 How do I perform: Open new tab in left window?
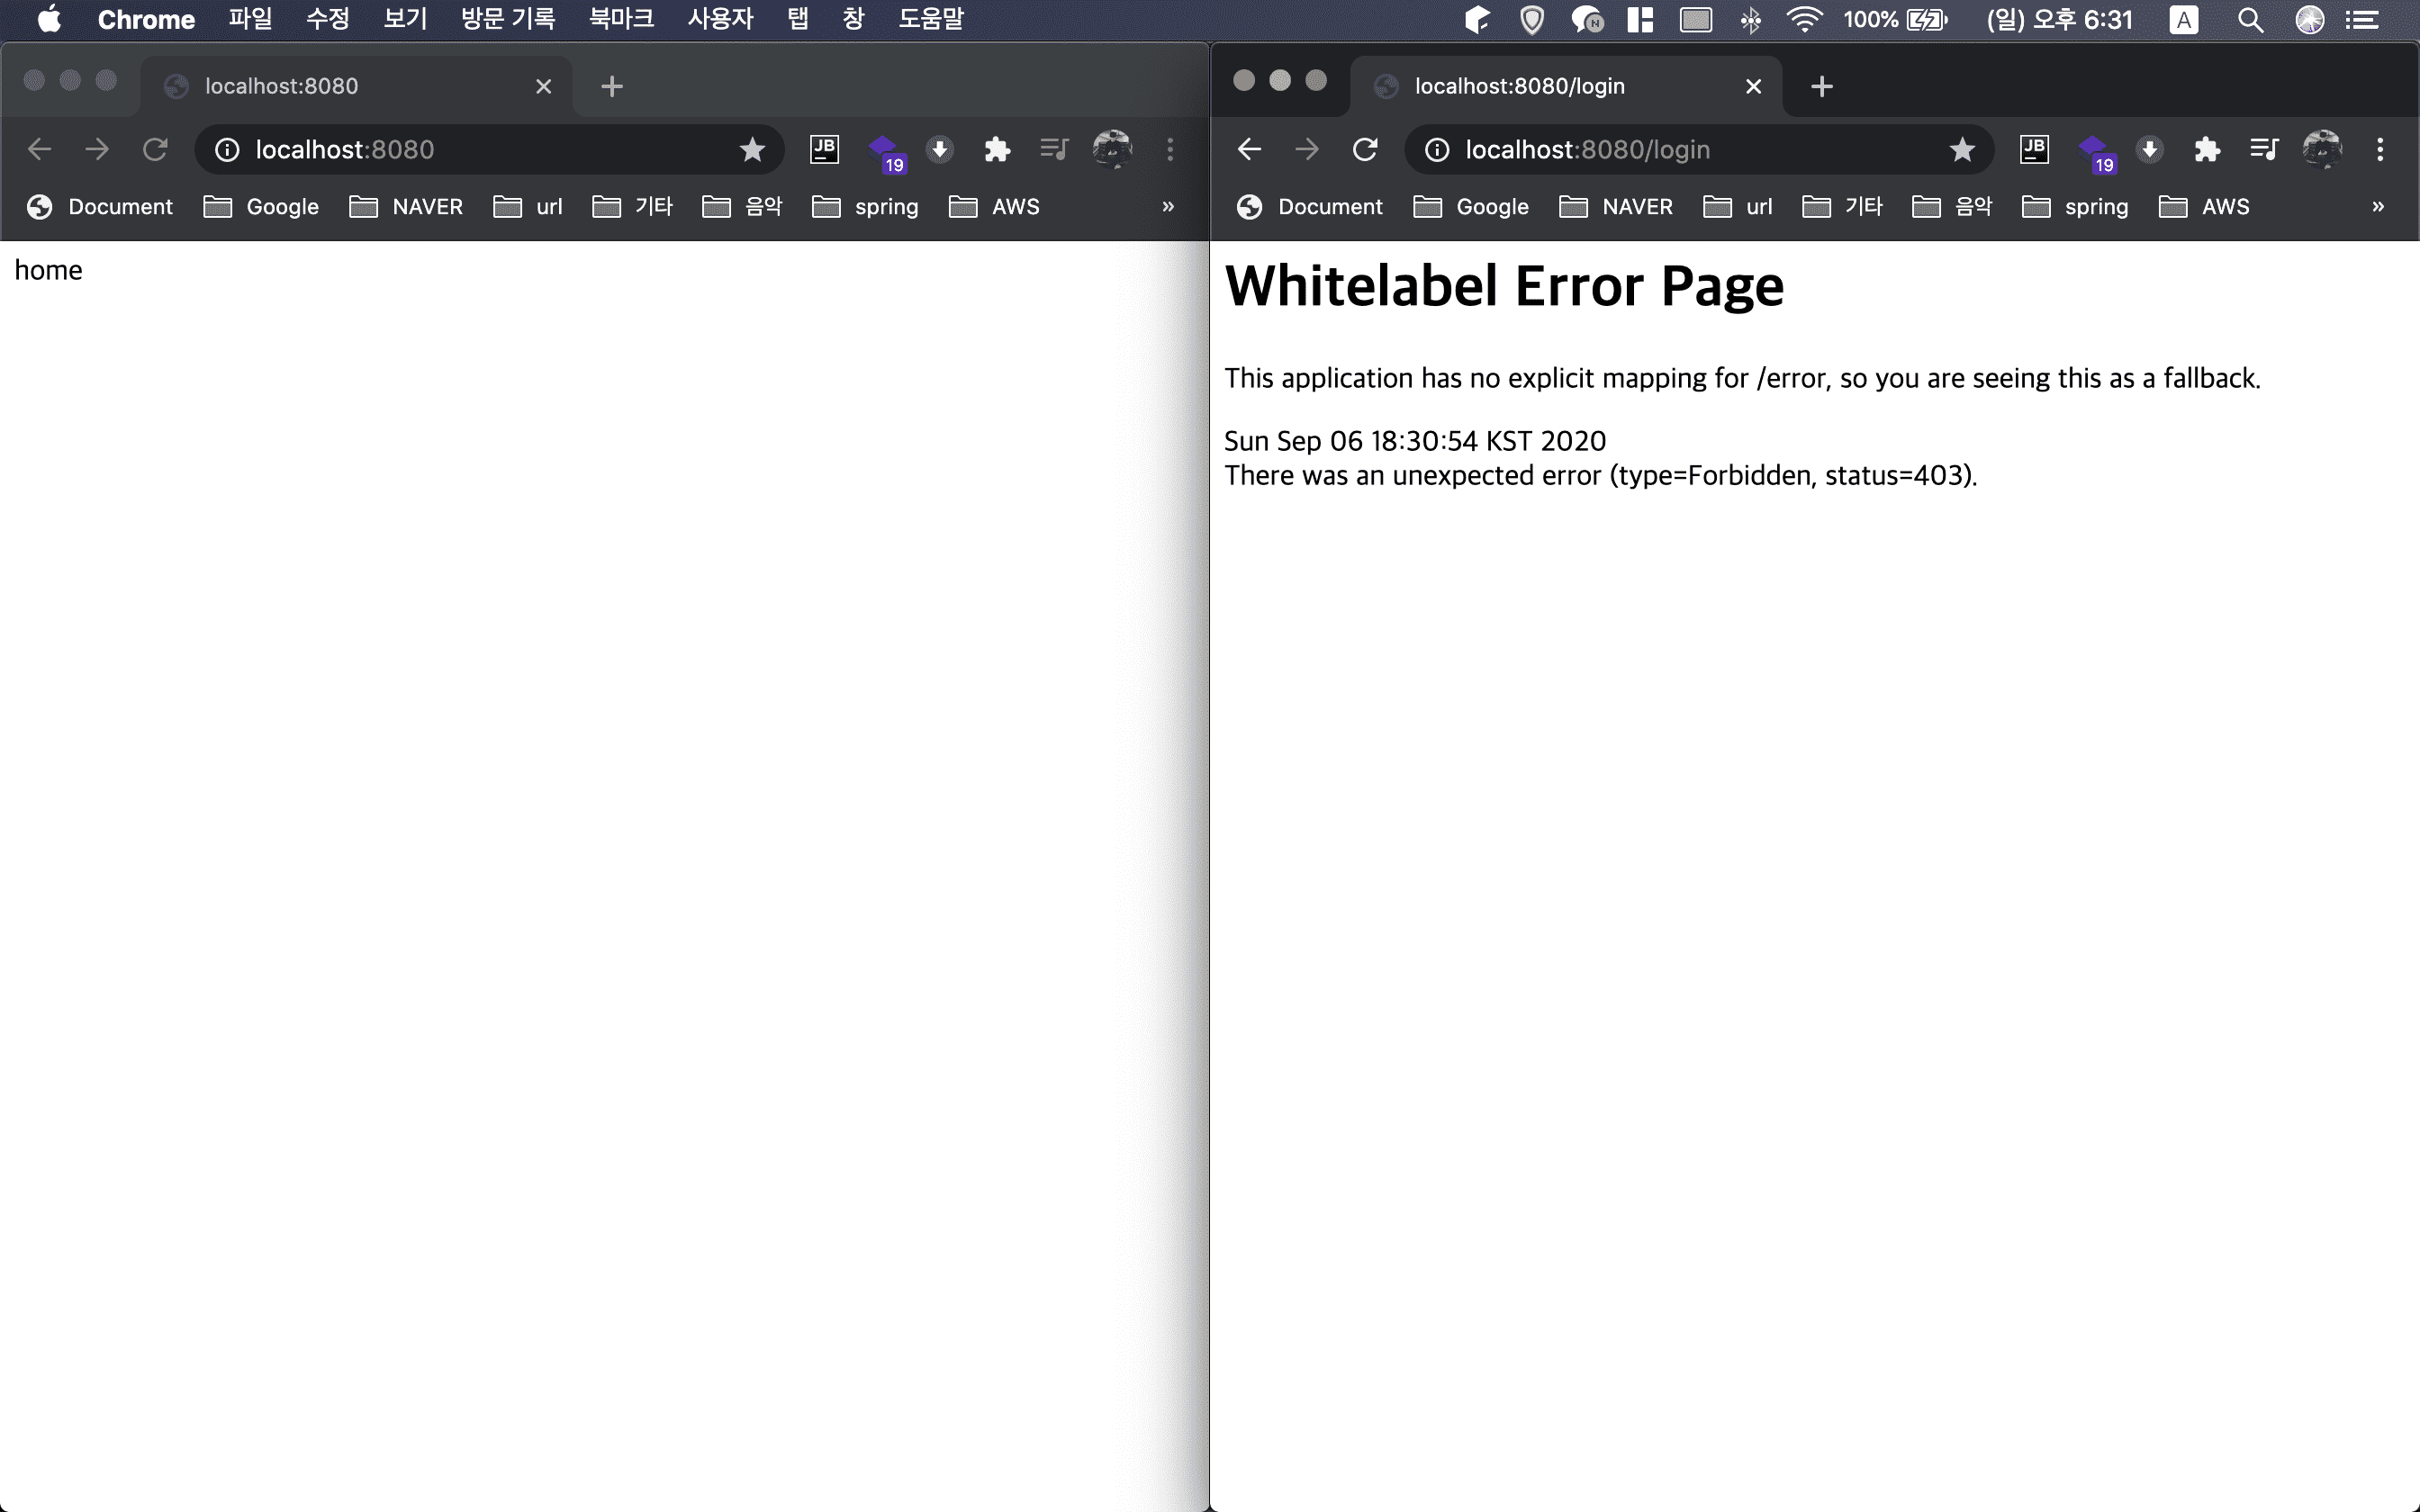point(612,87)
